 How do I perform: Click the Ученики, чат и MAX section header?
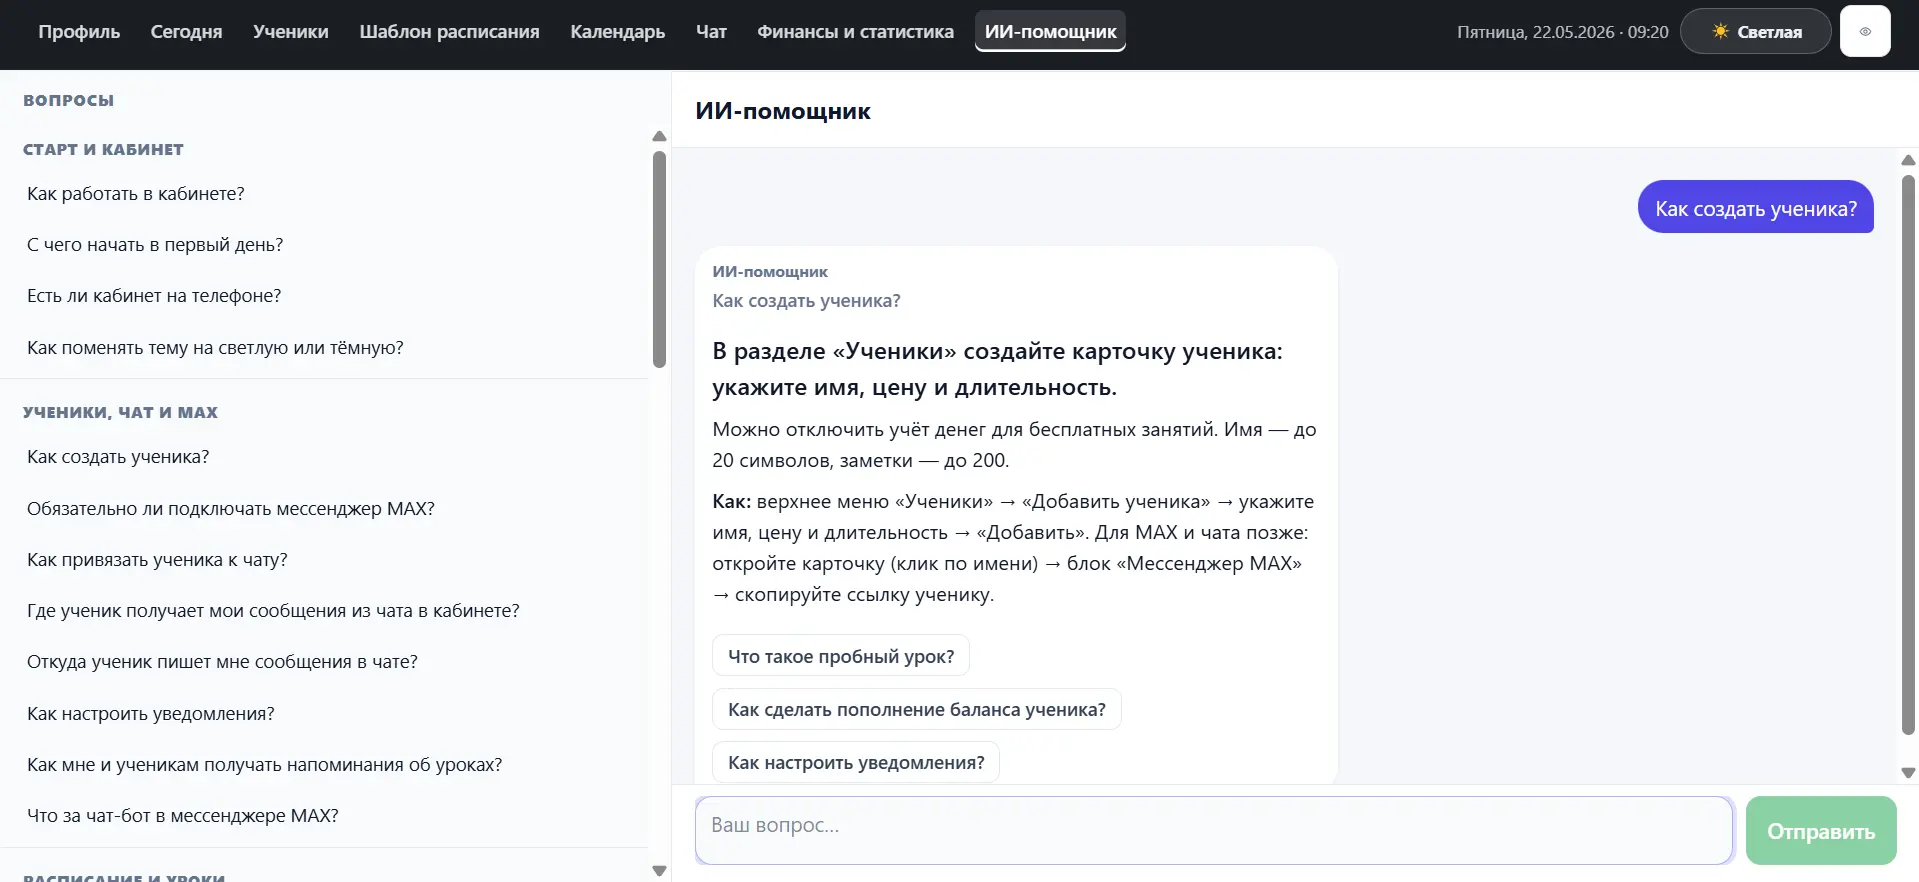point(120,412)
